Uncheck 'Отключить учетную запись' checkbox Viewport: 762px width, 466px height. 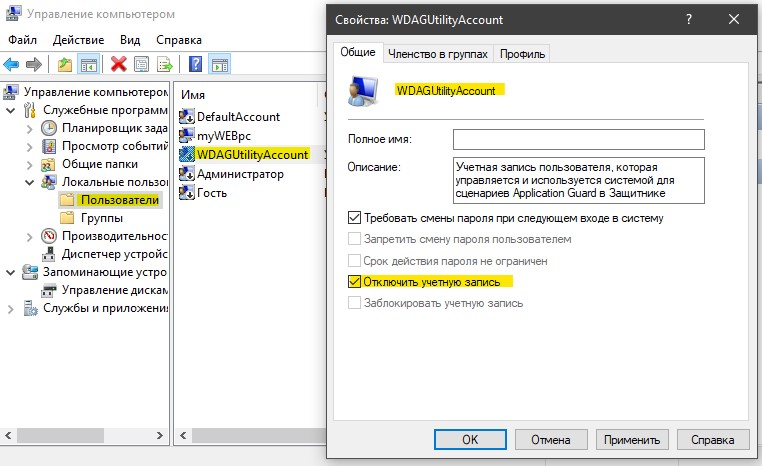click(354, 281)
